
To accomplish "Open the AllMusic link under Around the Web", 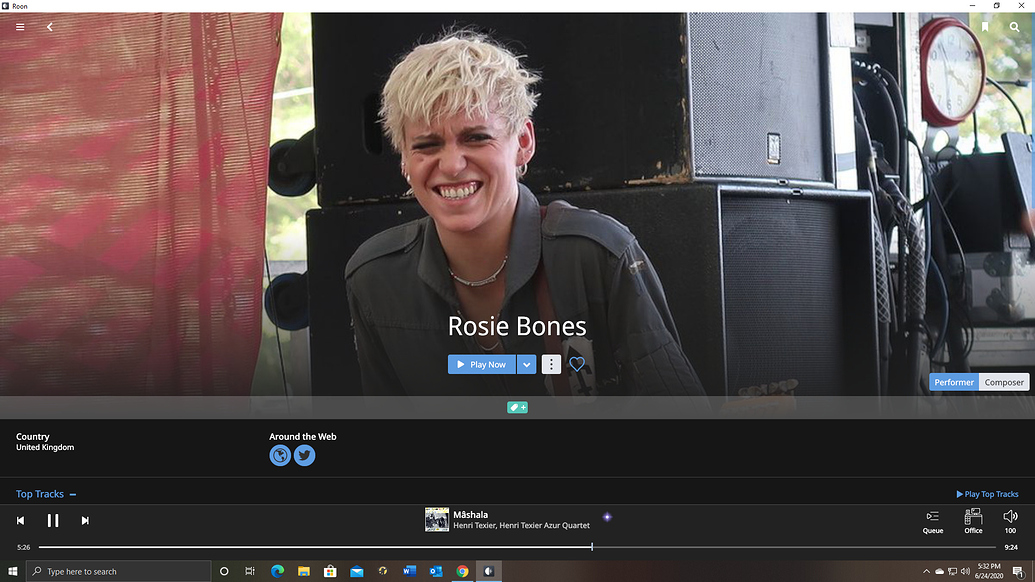I will pyautogui.click(x=279, y=455).
